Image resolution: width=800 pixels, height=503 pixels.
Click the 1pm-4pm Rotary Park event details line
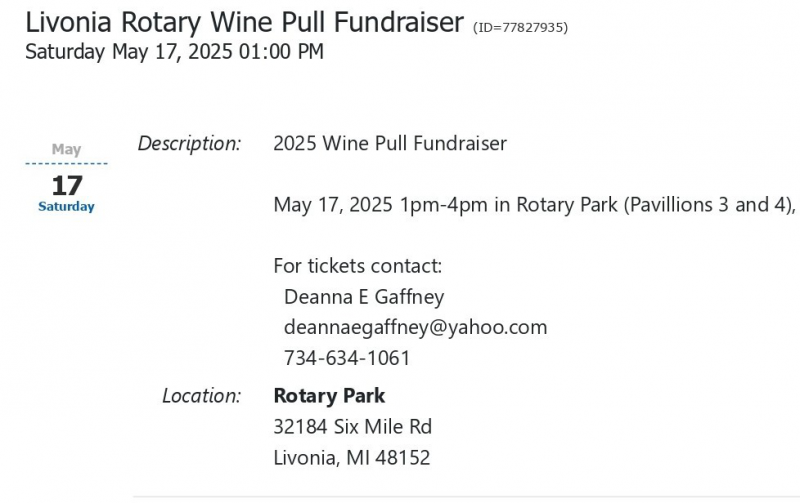(x=535, y=205)
